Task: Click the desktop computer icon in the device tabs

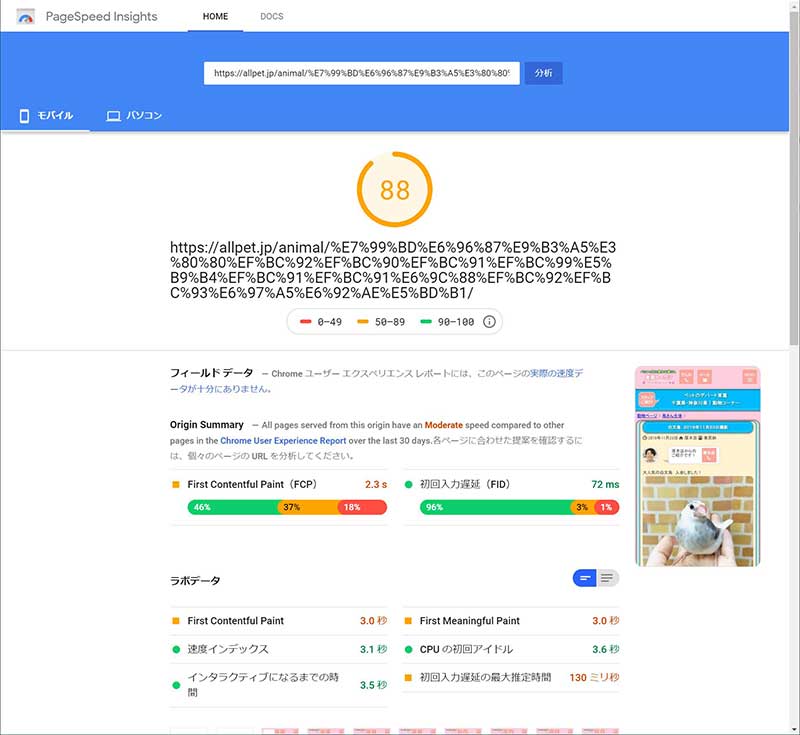Action: coord(113,116)
